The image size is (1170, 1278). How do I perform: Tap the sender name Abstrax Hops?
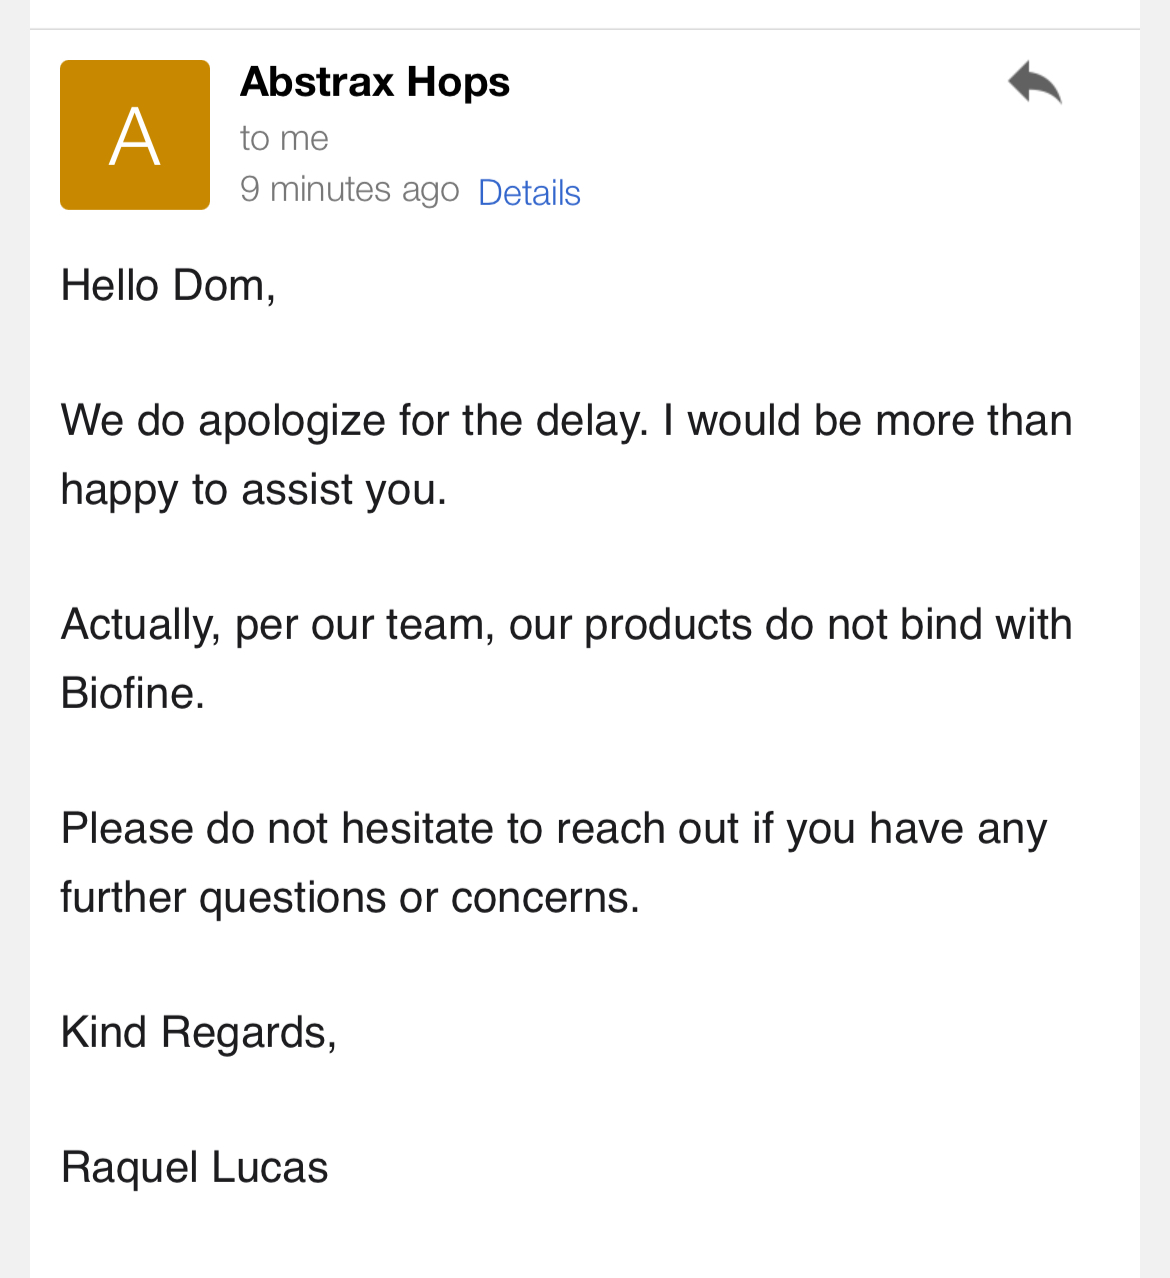tap(375, 82)
